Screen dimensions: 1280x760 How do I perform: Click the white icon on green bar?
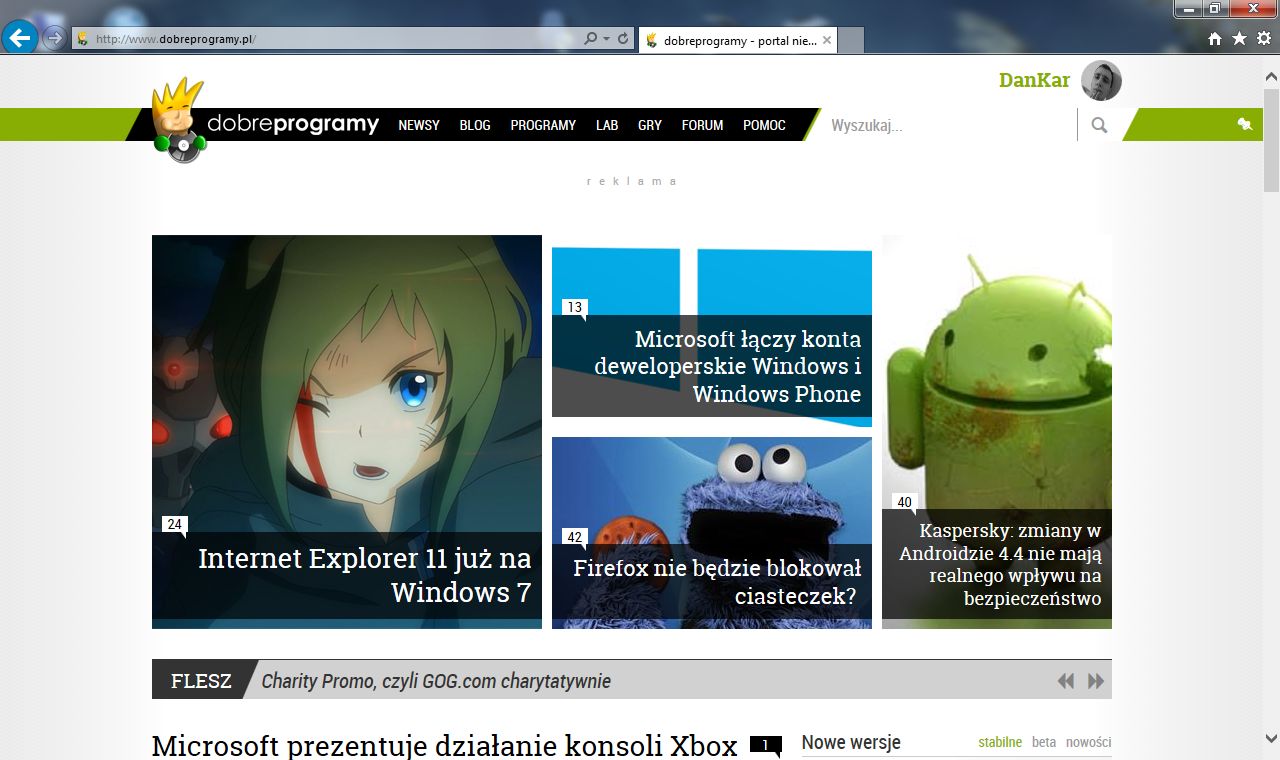click(1245, 124)
